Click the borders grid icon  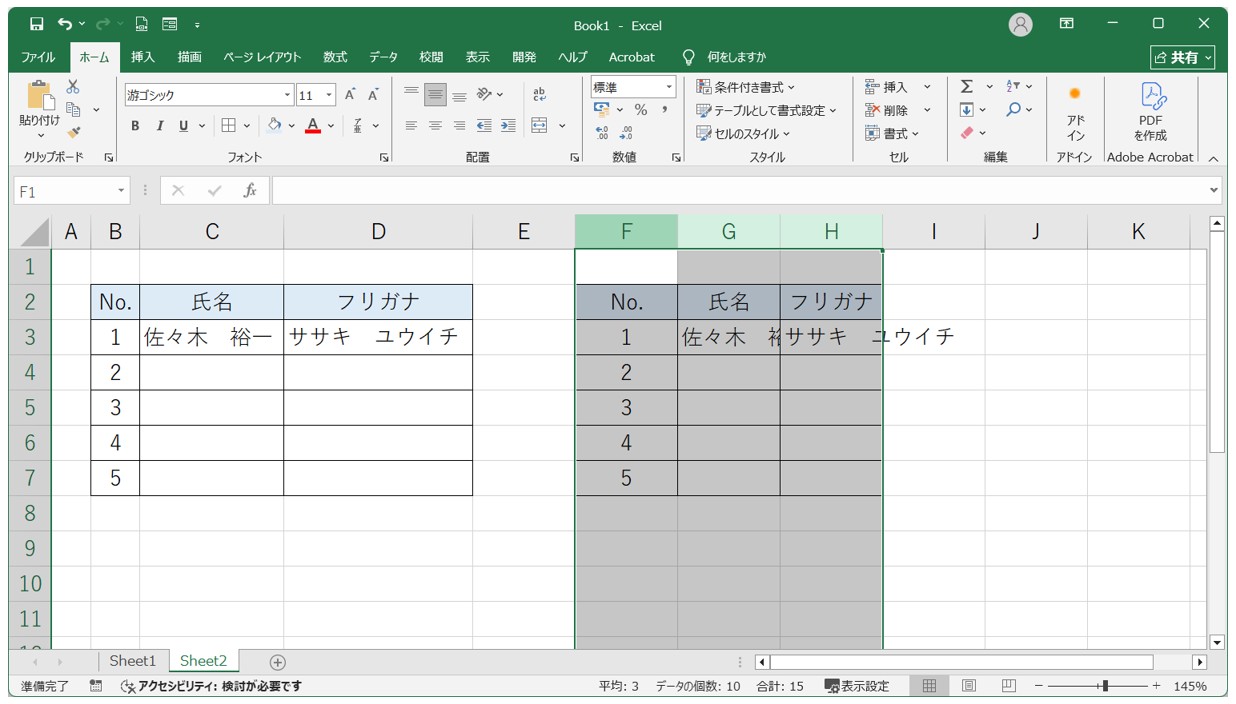tap(228, 125)
